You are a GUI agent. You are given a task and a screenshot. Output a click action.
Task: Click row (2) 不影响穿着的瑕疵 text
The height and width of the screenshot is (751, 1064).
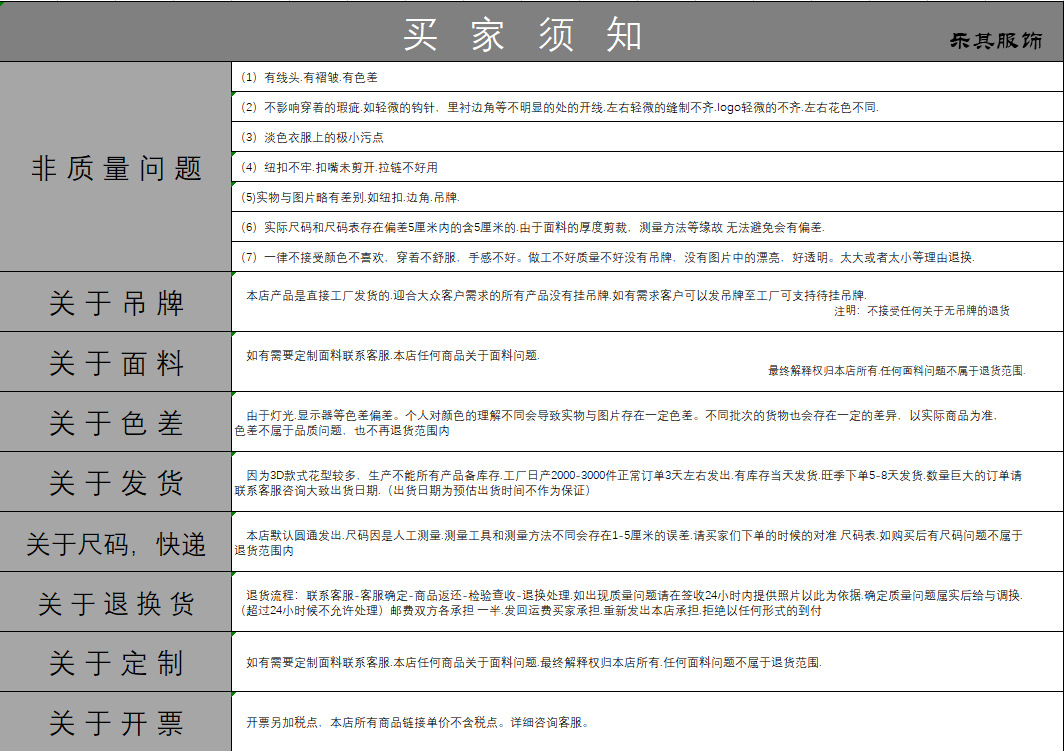(x=560, y=108)
